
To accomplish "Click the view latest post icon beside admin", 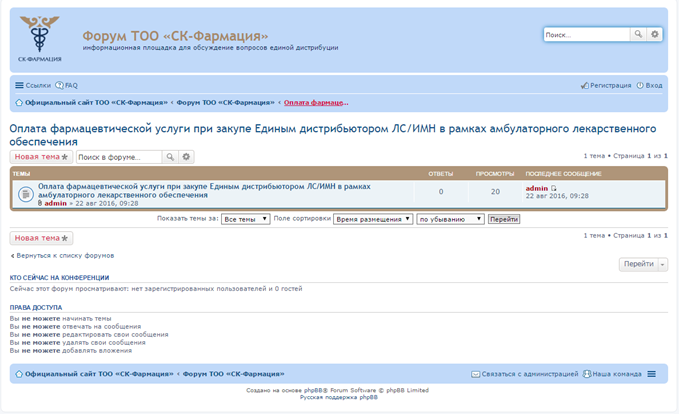I will pyautogui.click(x=553, y=188).
